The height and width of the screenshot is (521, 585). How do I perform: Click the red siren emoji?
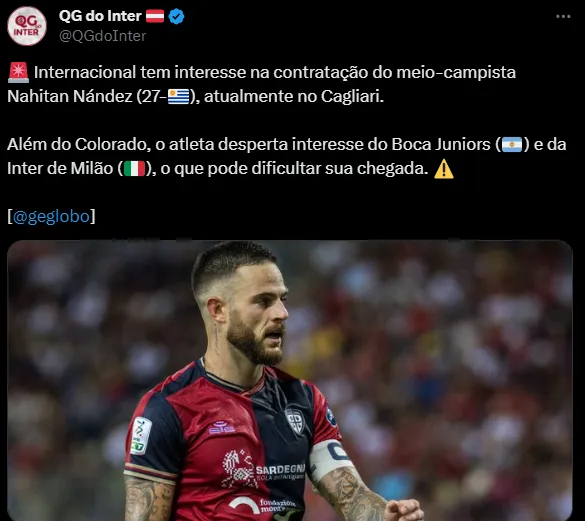18,72
